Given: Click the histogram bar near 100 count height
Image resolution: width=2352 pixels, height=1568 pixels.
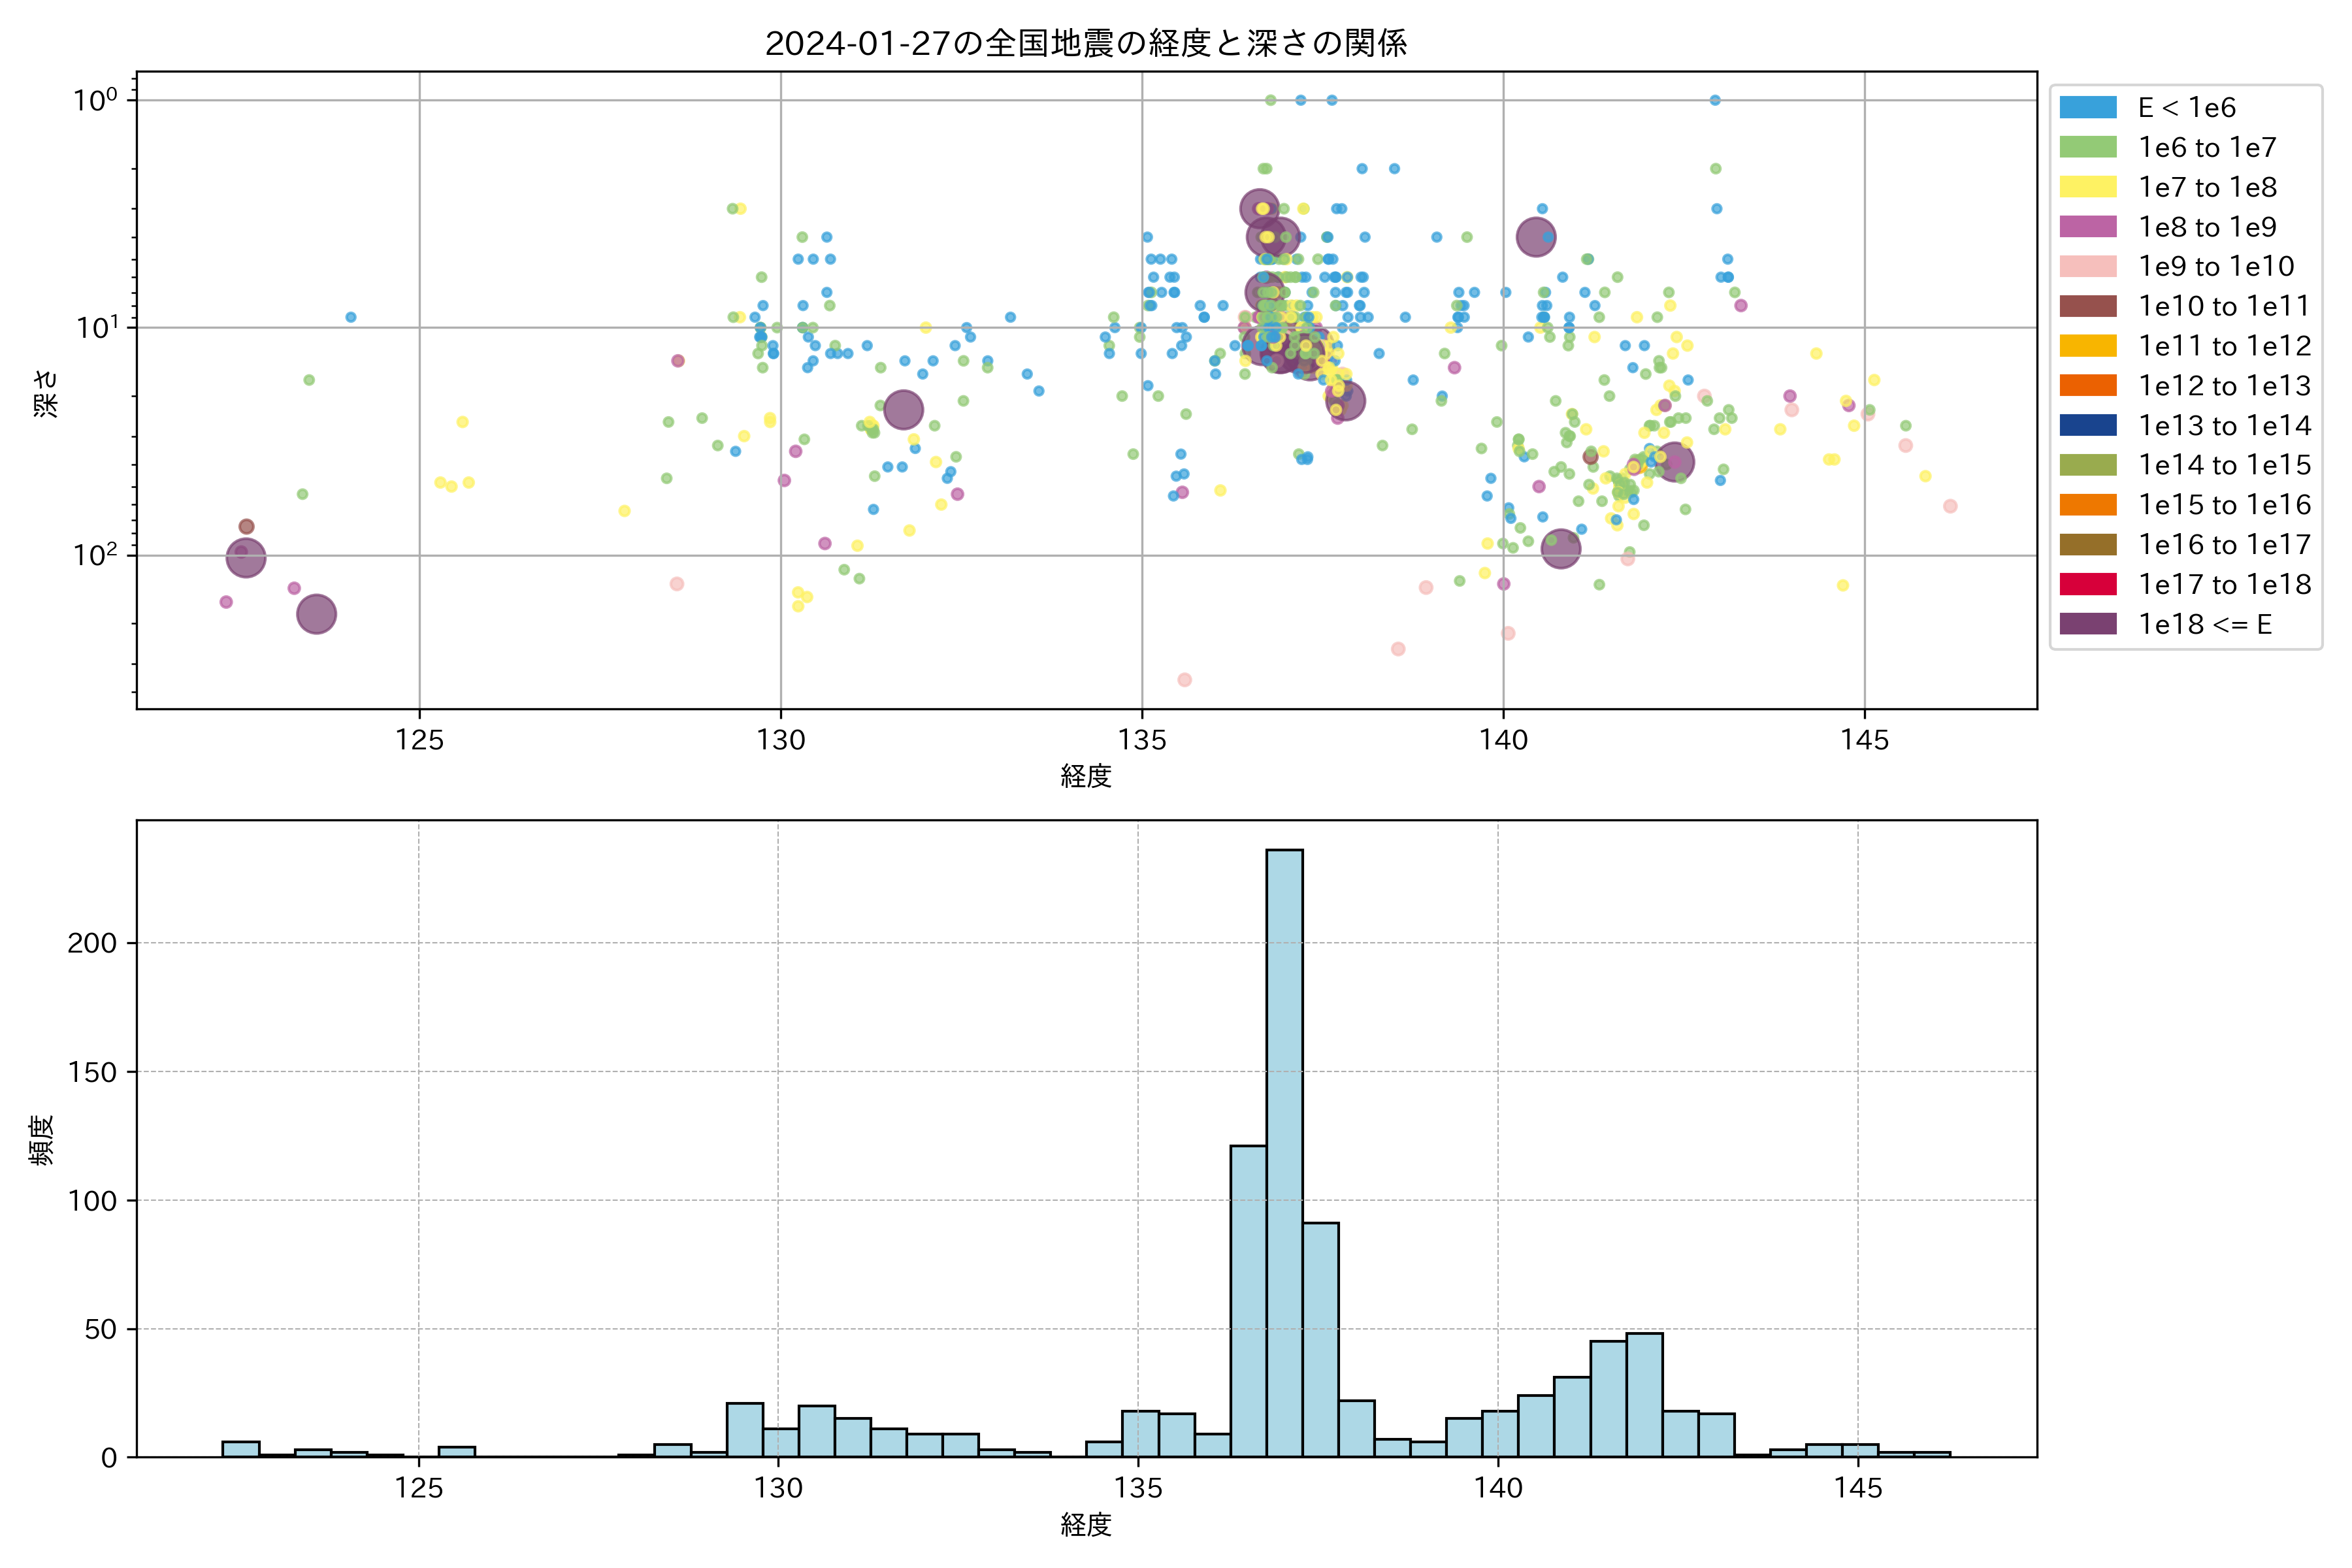Looking at the screenshot, I should coord(1320,1340).
